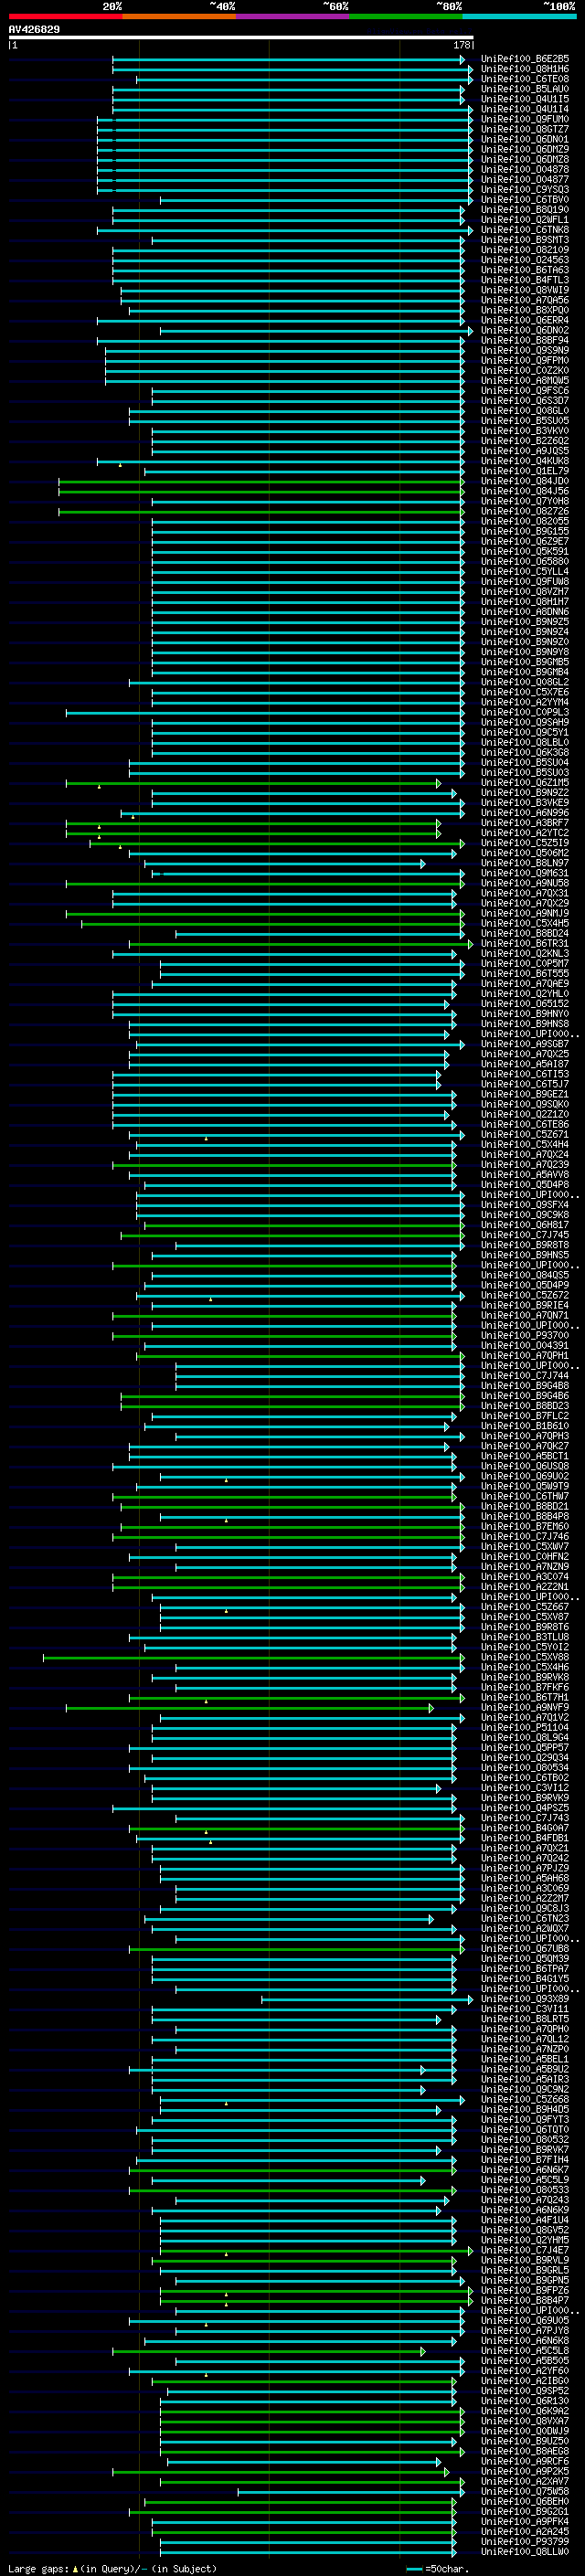The image size is (585, 2576).
Task: Select the UniRef100_B9SMT3 entry
Action: (525, 240)
